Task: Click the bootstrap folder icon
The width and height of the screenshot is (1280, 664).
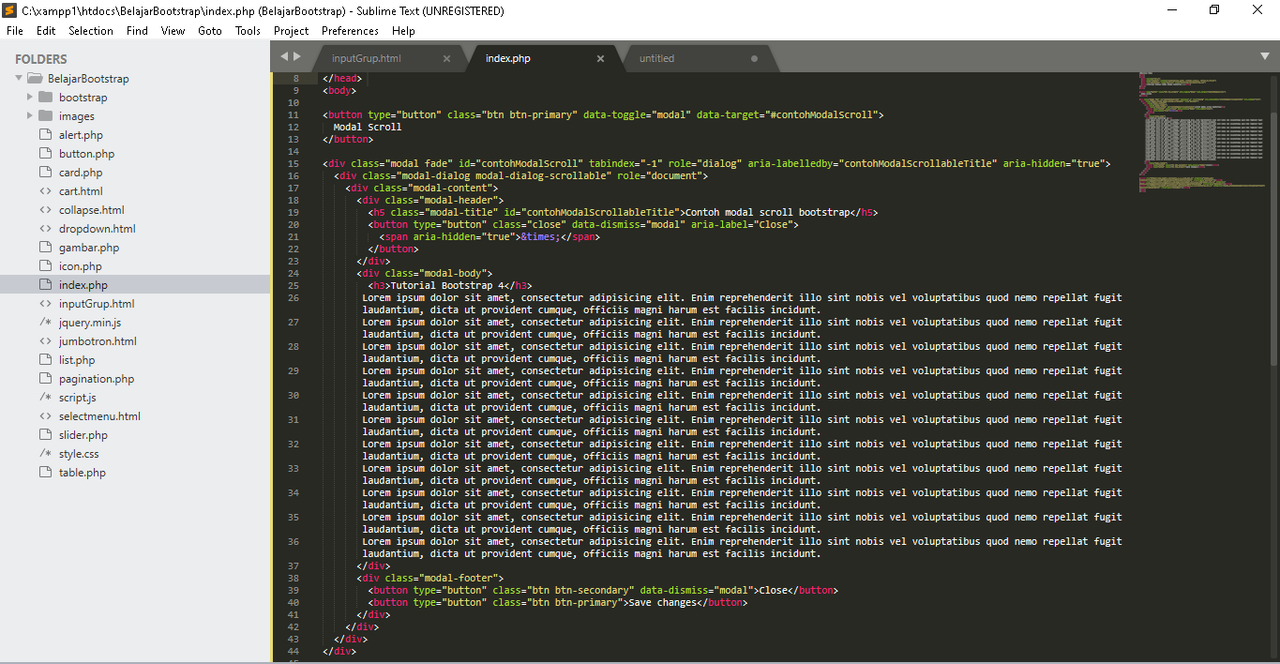Action: tap(45, 97)
